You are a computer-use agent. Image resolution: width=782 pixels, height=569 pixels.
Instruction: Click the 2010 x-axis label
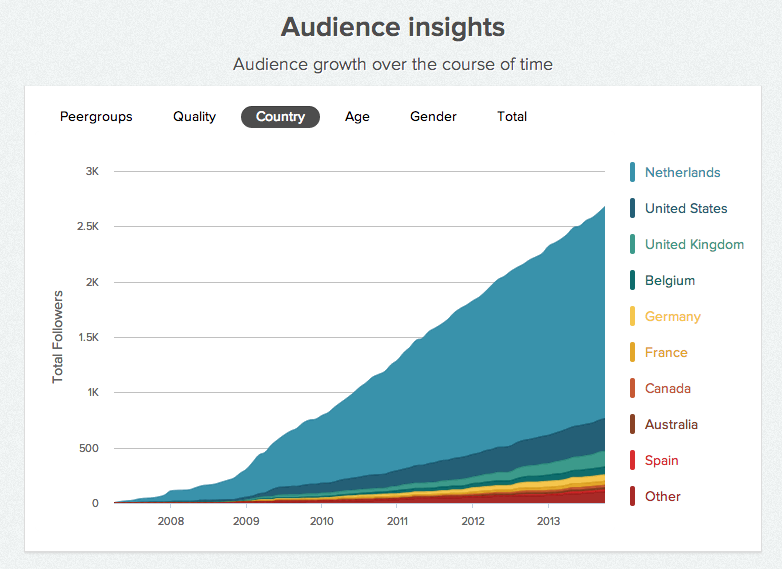[322, 521]
